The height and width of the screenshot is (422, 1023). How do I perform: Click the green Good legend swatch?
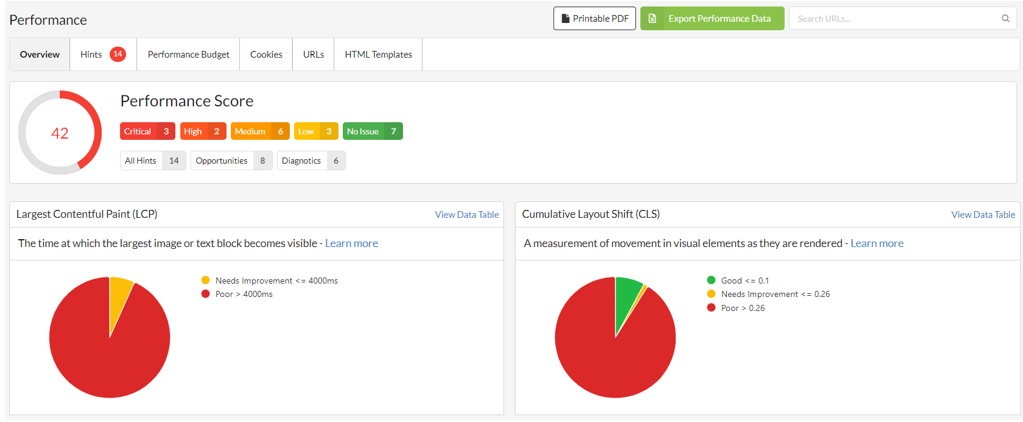(711, 281)
